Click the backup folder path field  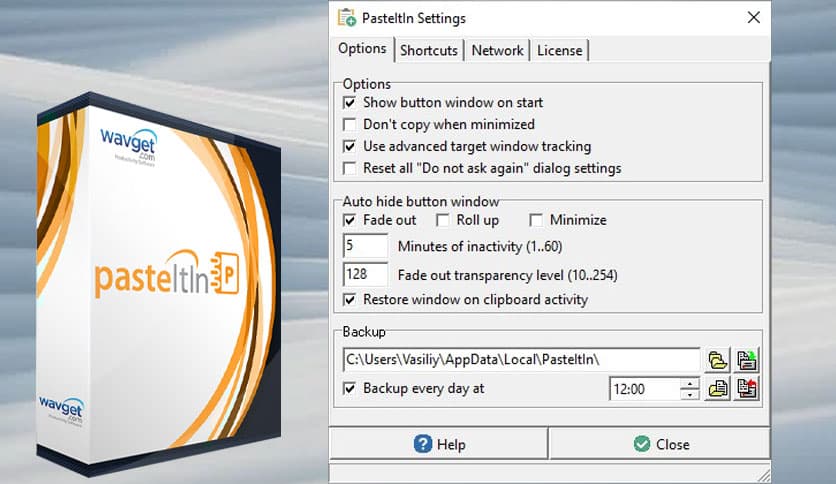(x=521, y=360)
